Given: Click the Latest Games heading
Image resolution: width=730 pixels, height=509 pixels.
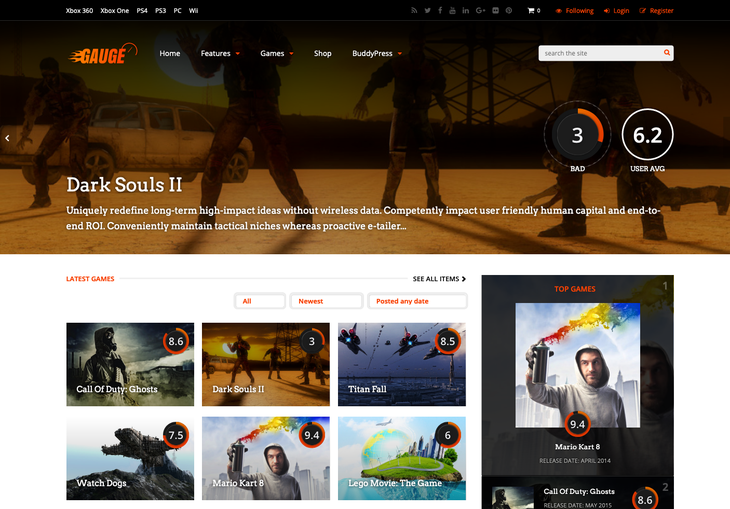Looking at the screenshot, I should coord(90,278).
